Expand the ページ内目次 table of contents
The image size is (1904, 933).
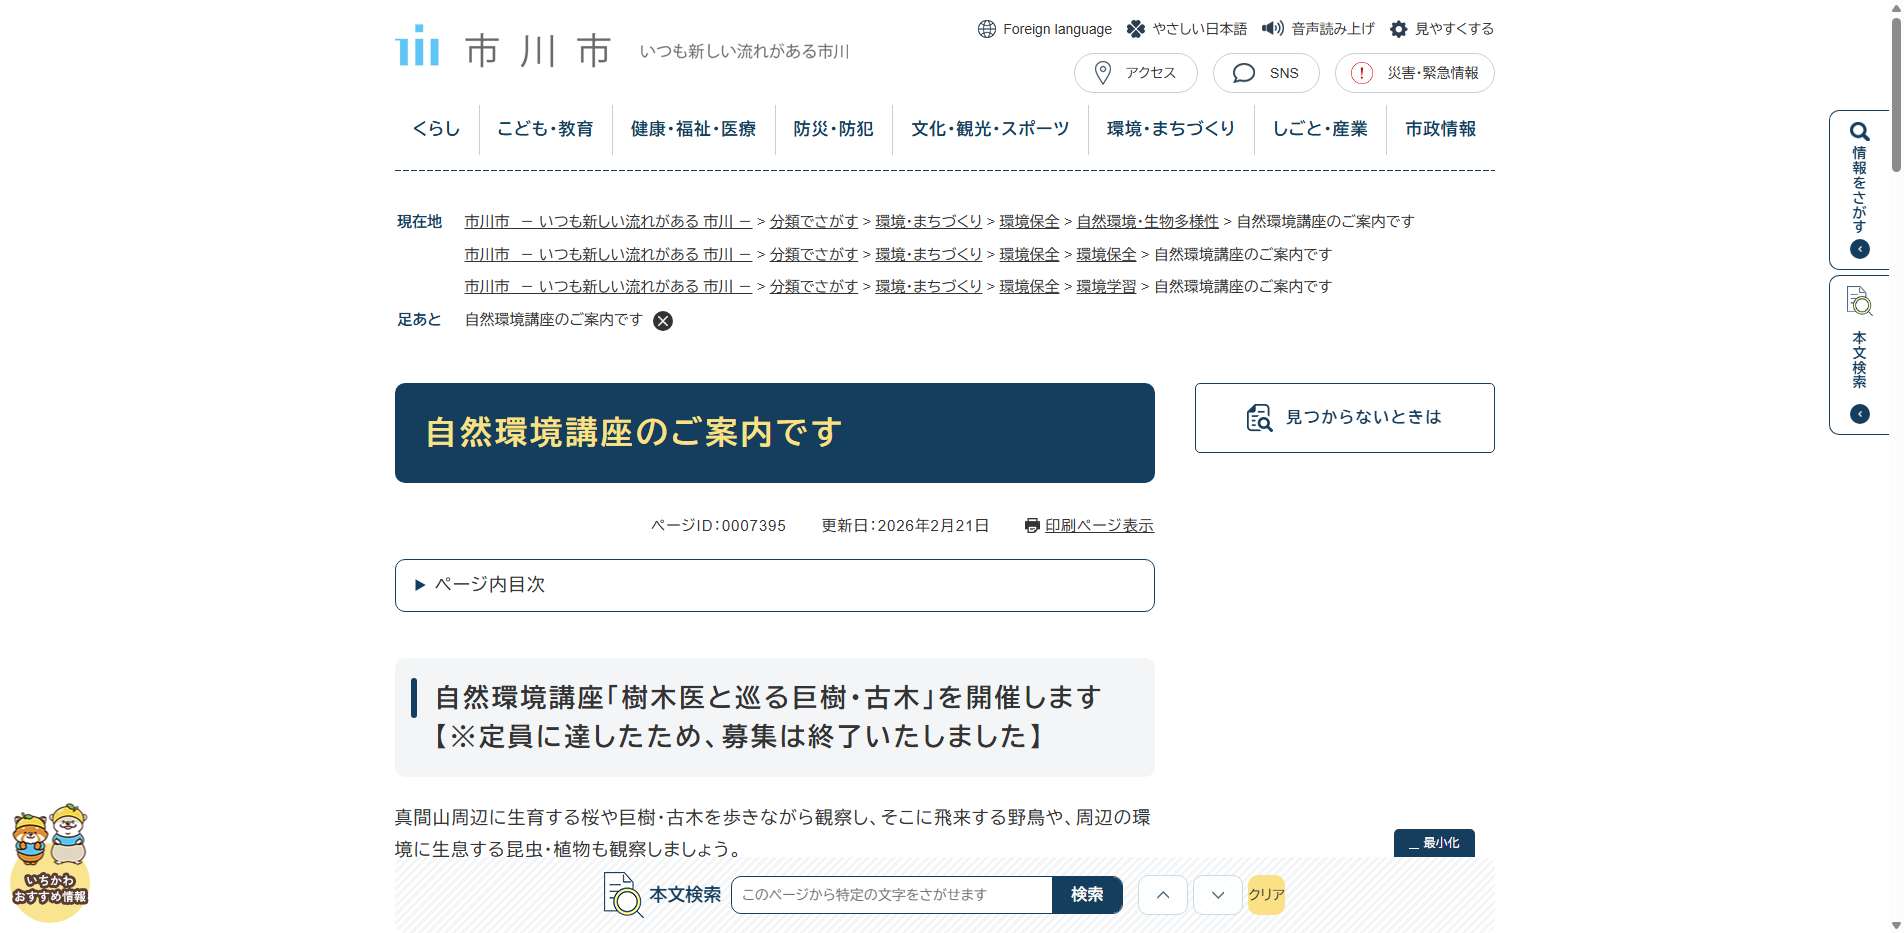774,585
